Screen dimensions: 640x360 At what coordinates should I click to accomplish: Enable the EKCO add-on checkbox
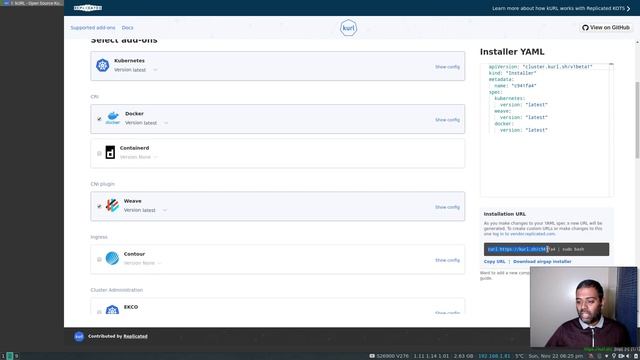99,312
